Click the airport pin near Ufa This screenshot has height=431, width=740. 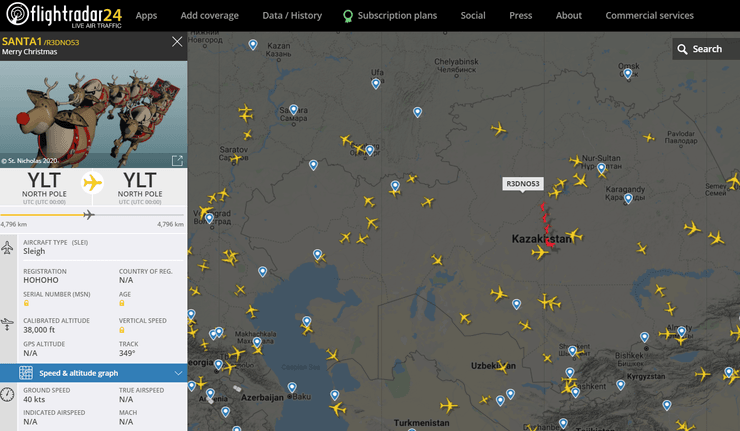click(376, 84)
